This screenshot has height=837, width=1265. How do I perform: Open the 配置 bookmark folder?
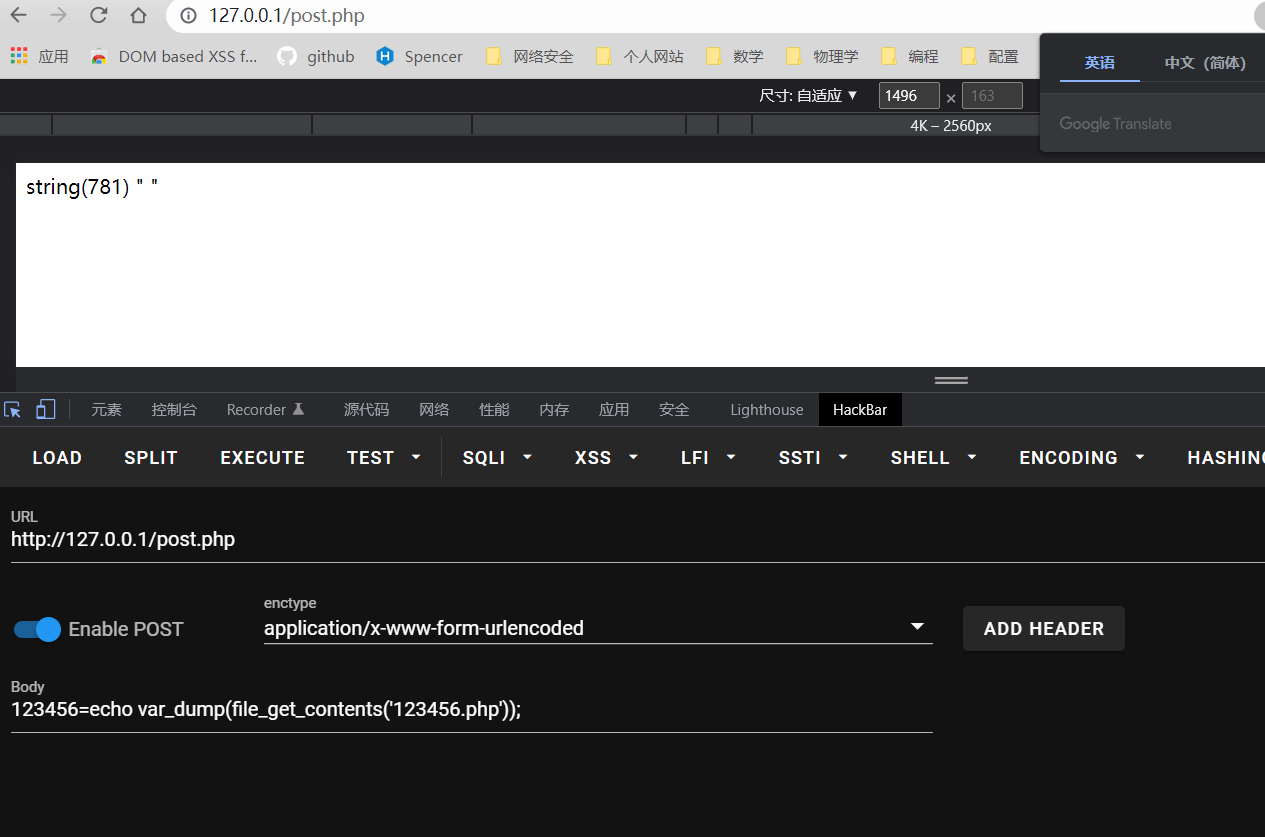[990, 56]
